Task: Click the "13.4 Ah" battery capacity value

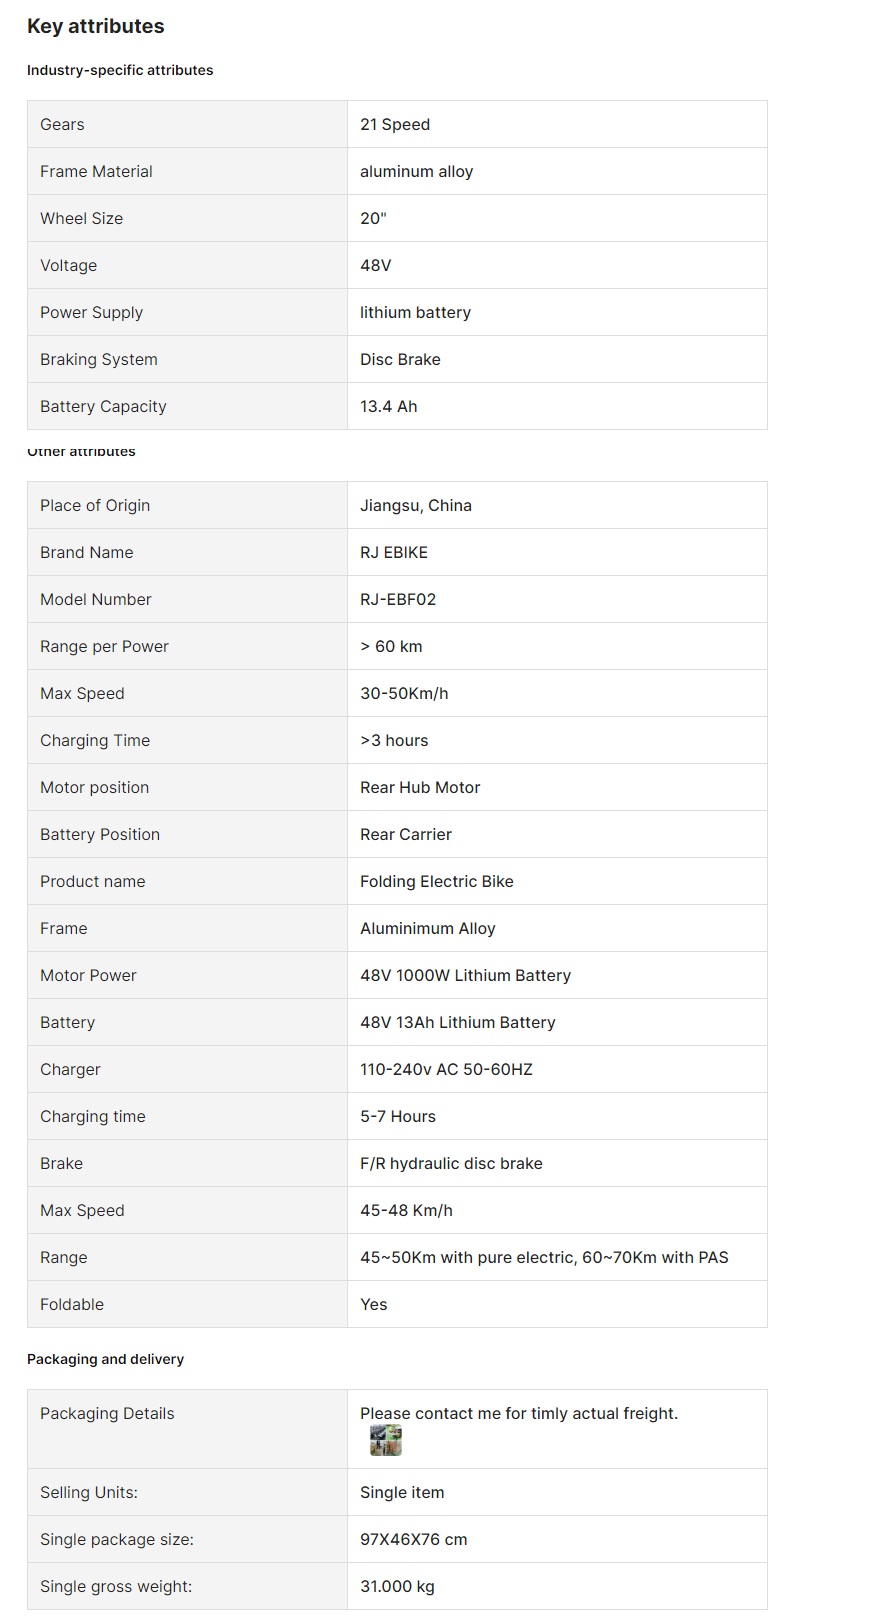Action: click(389, 407)
